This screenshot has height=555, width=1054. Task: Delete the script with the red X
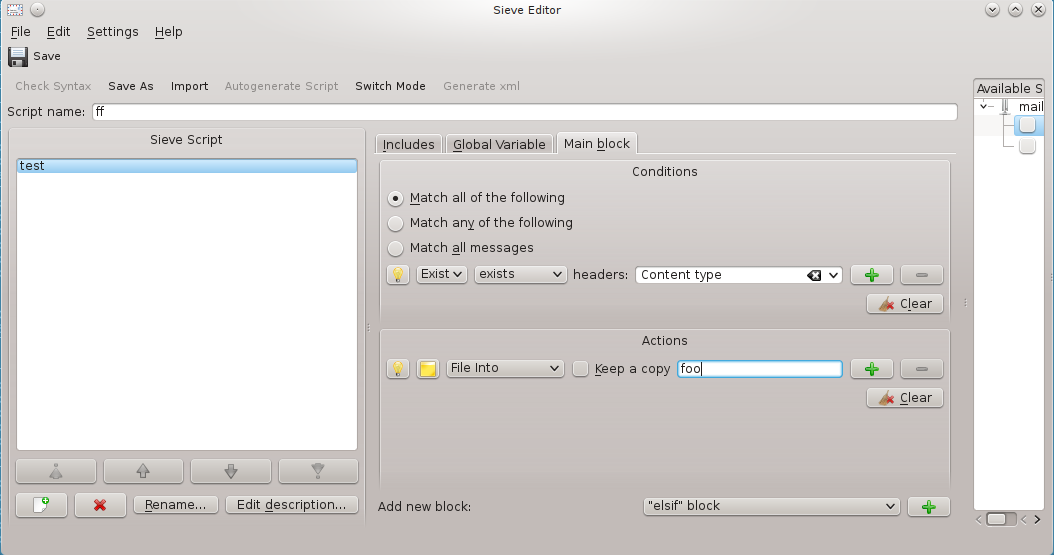point(99,505)
